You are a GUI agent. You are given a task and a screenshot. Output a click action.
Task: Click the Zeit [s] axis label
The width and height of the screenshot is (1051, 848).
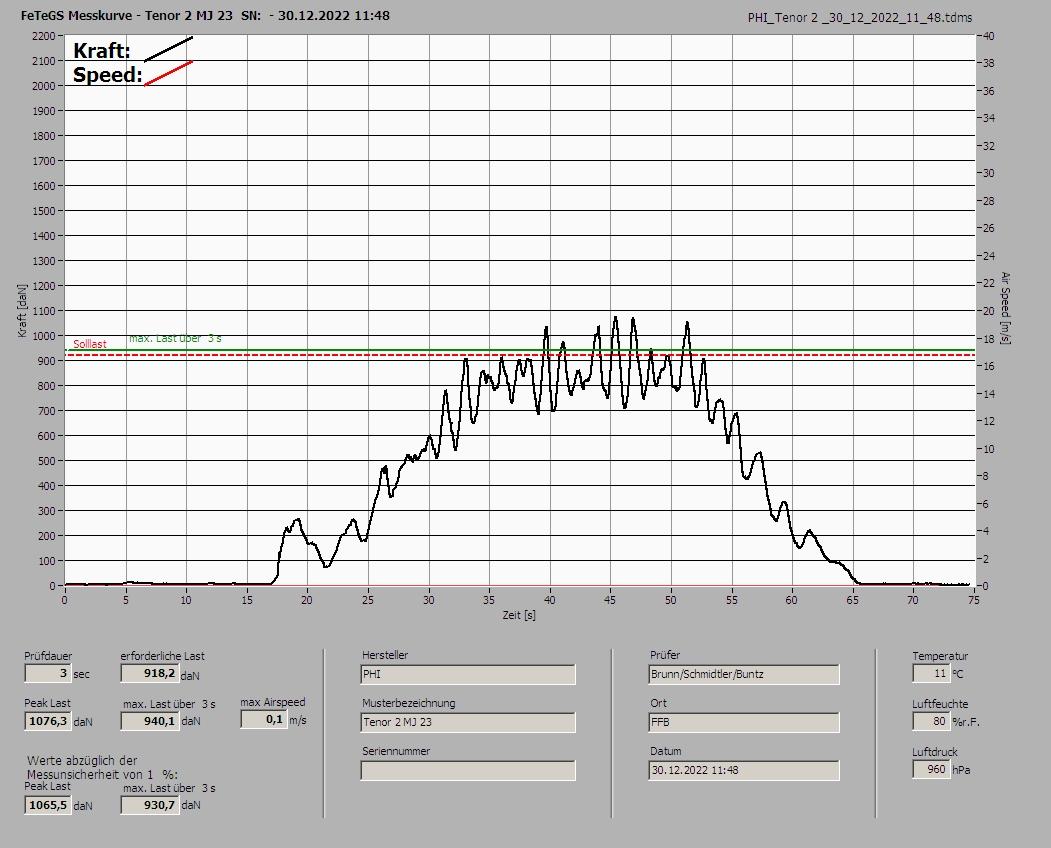(x=519, y=615)
